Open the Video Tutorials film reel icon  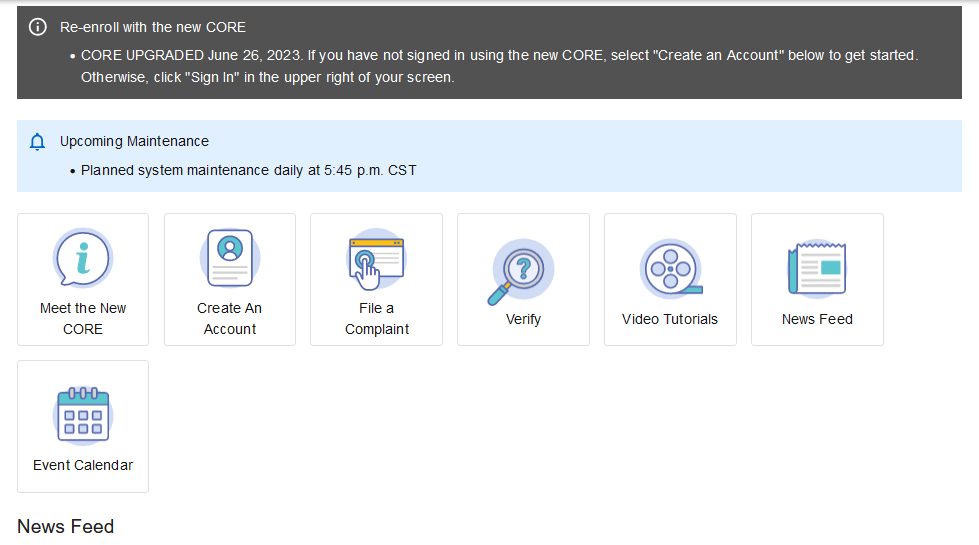(670, 268)
